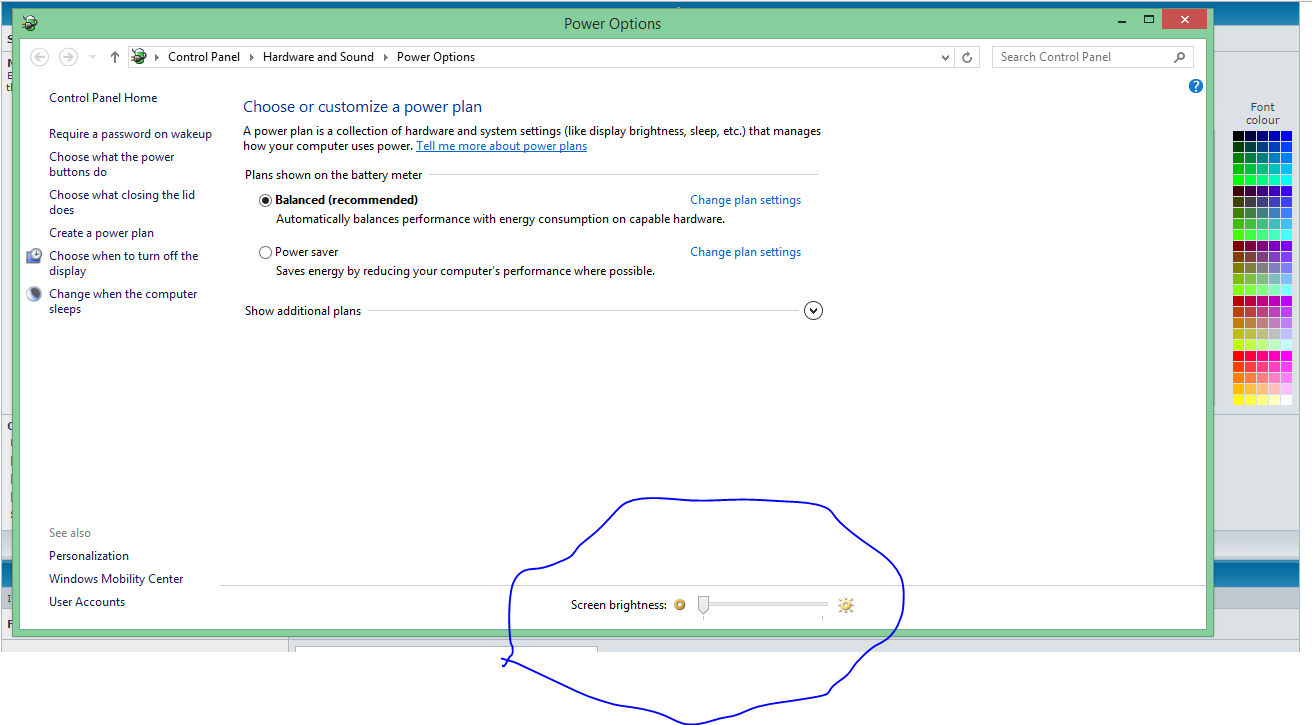Select the Balanced (recommended) power plan
This screenshot has width=1312, height=725.
click(265, 200)
